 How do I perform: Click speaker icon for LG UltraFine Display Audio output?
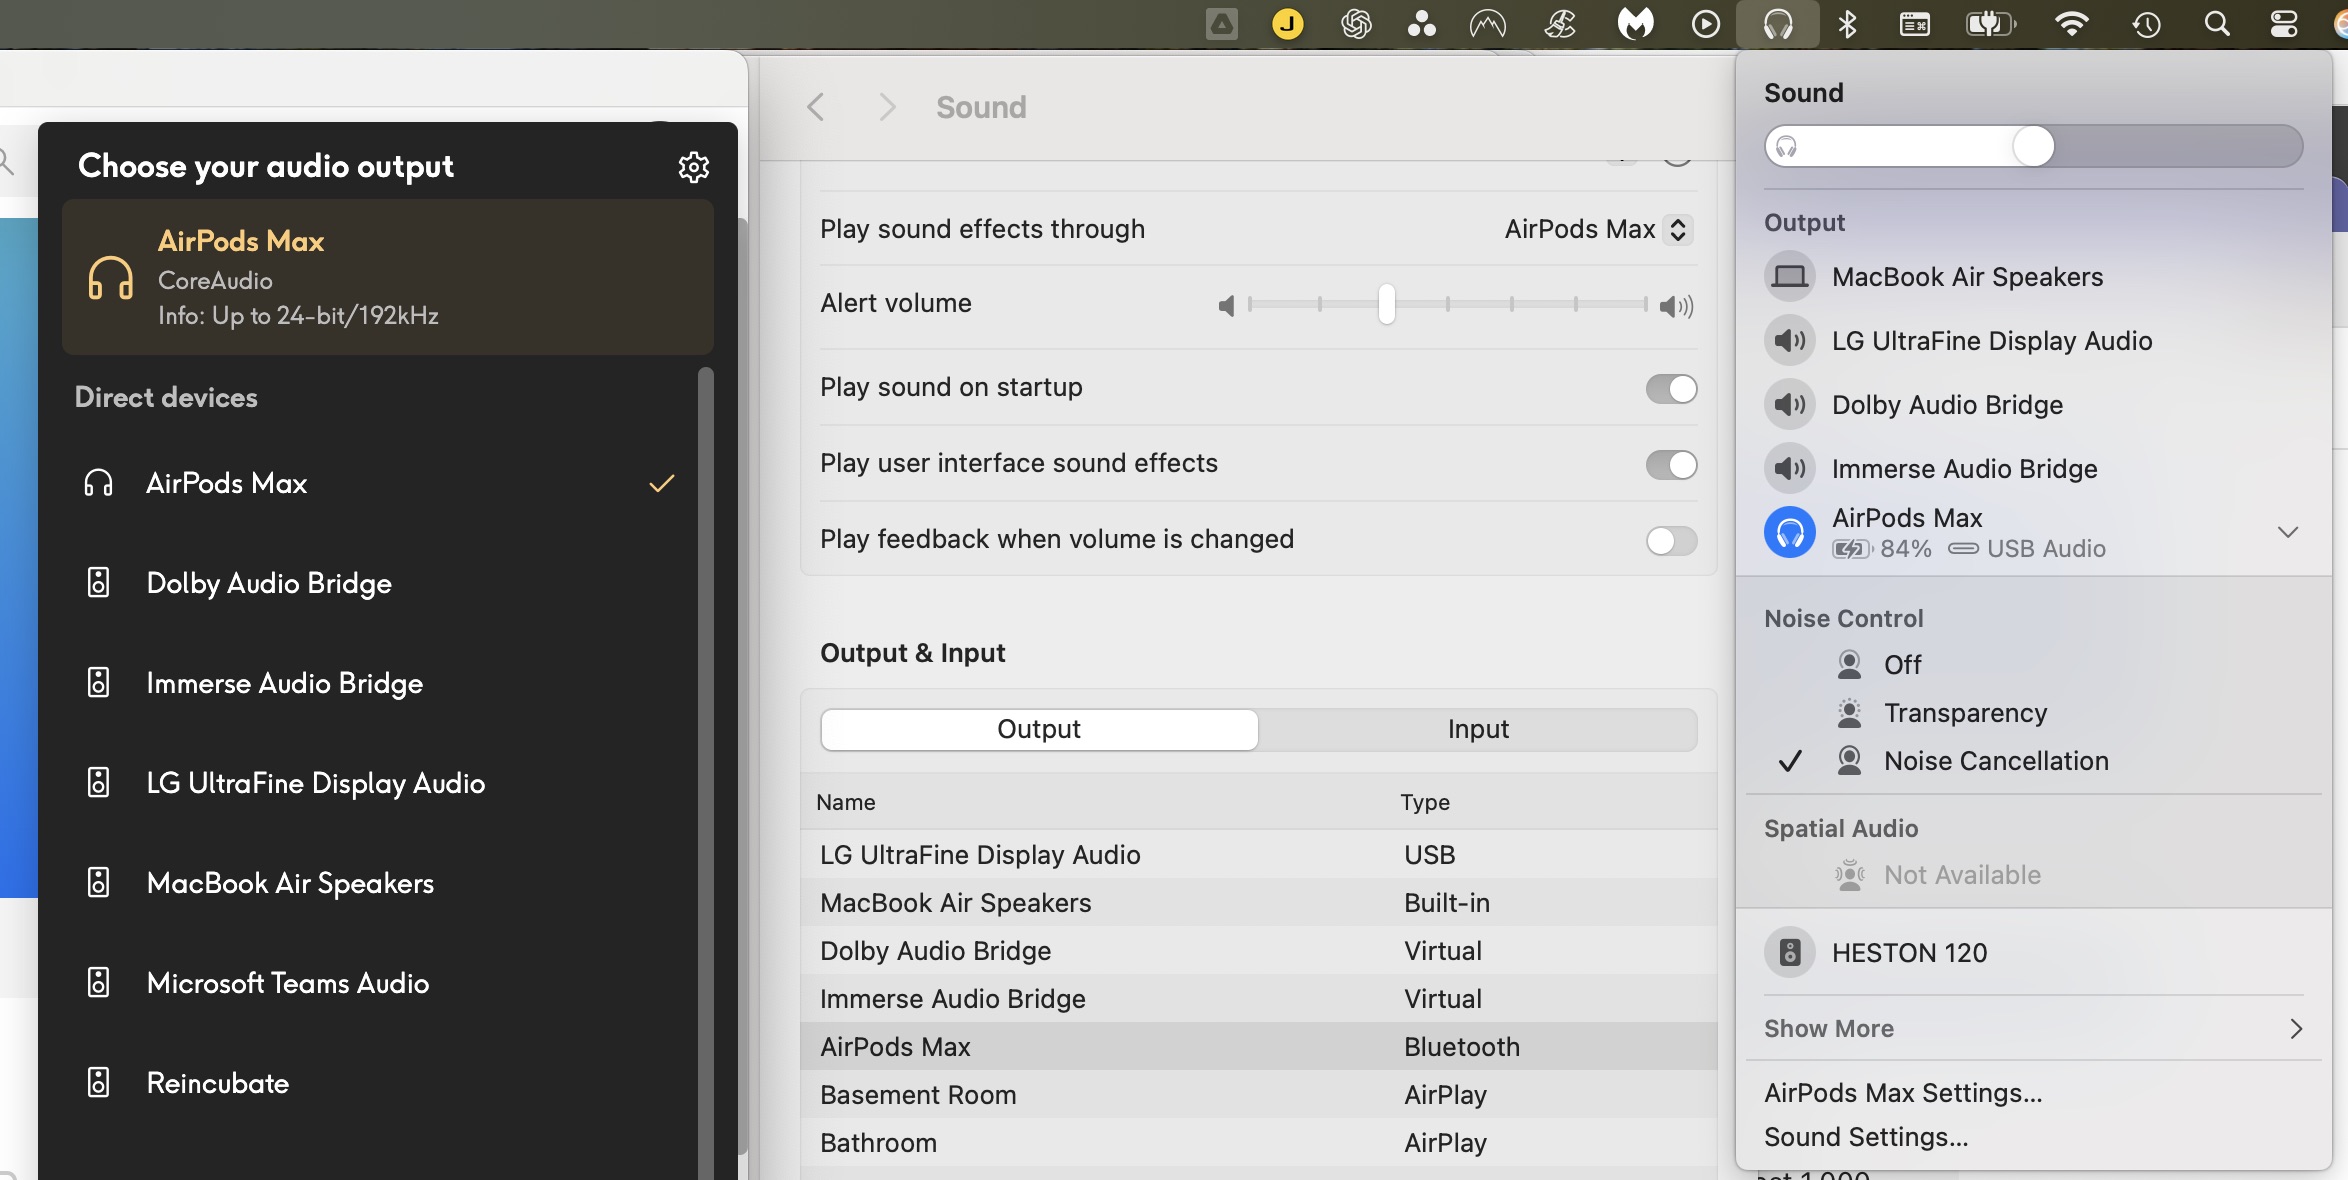click(x=1789, y=341)
